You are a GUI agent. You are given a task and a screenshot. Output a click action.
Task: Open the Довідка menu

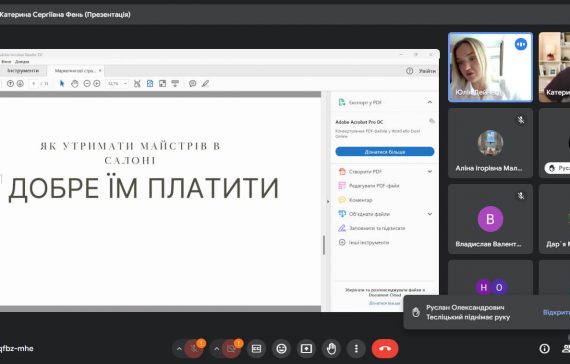(x=22, y=62)
